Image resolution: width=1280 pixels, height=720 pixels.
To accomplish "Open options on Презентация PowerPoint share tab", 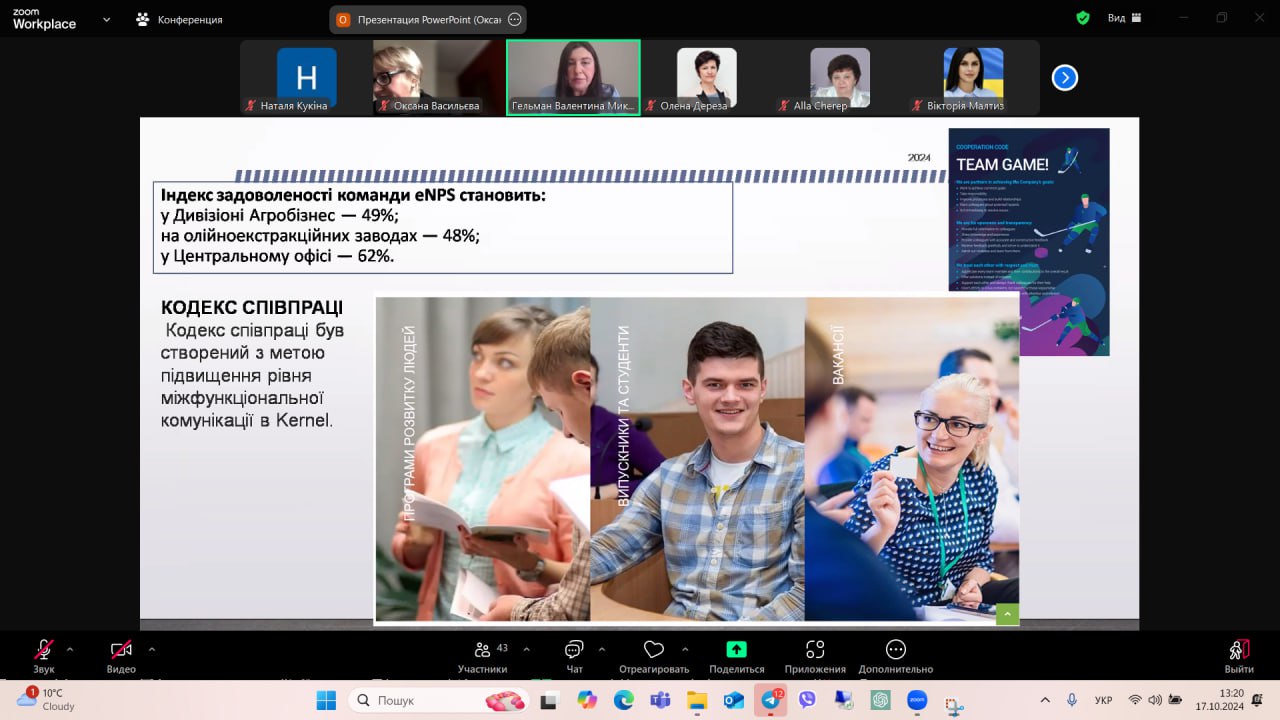I will (515, 19).
